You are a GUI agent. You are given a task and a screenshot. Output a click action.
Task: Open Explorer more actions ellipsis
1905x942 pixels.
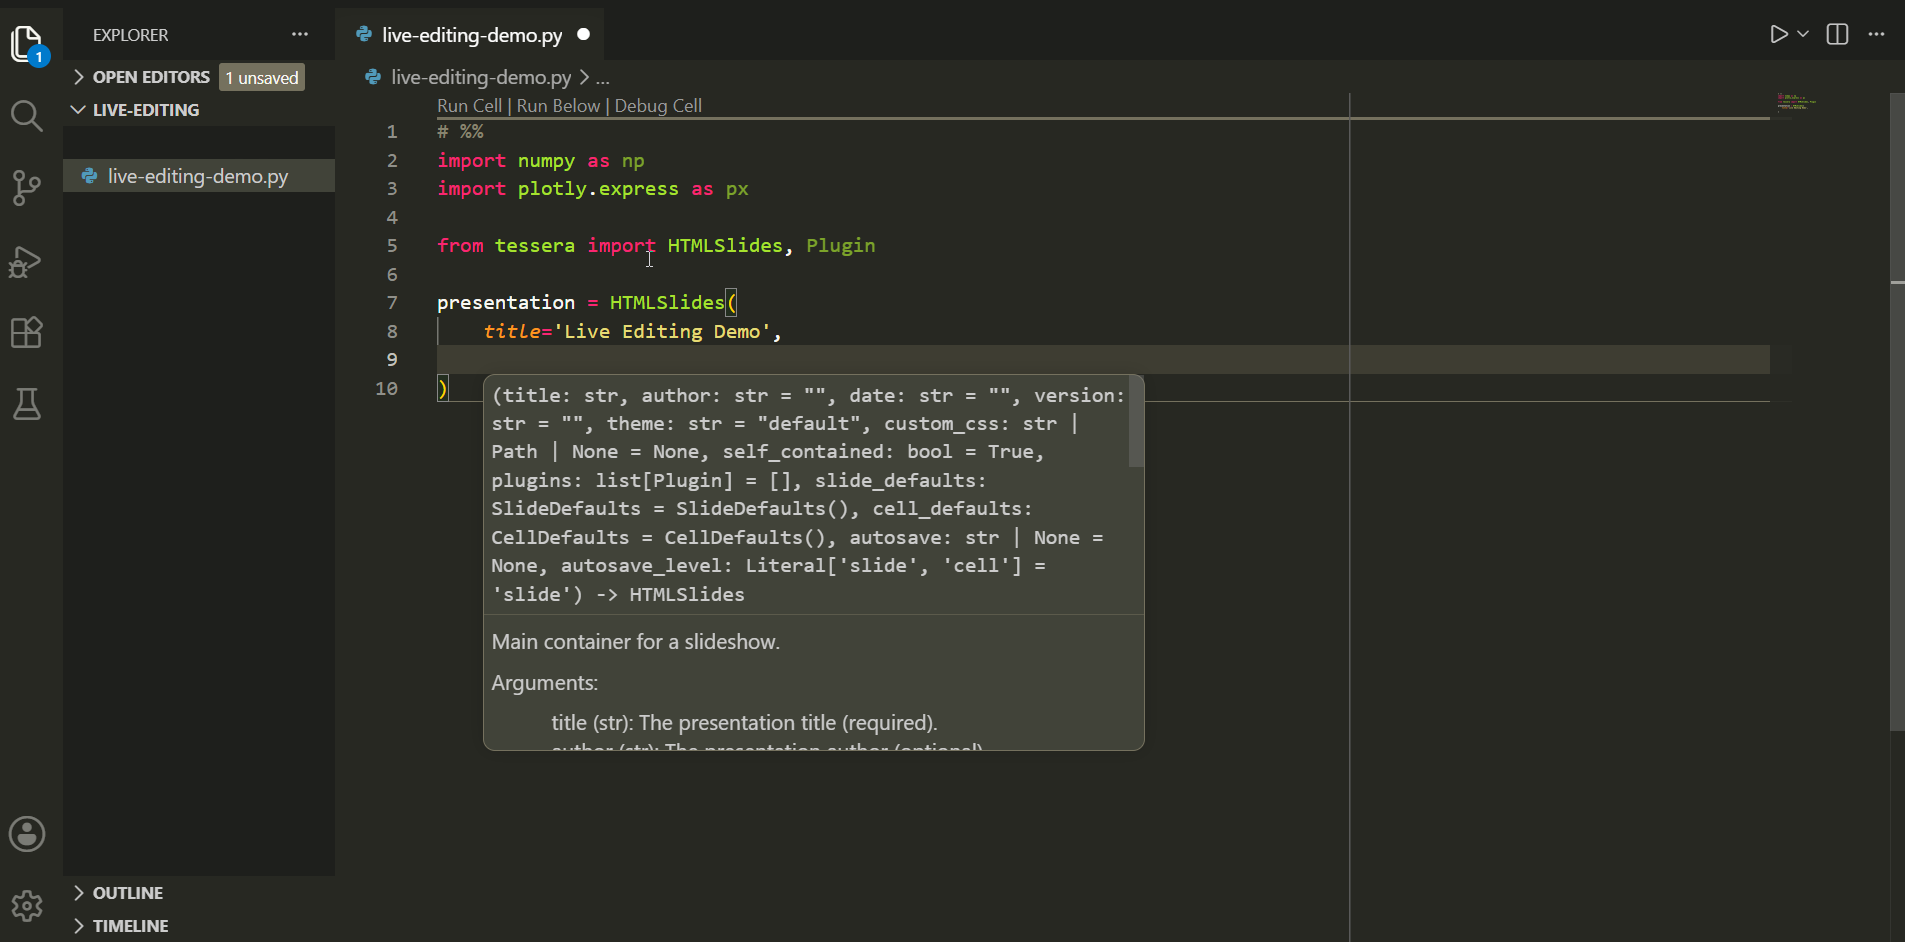coord(300,34)
